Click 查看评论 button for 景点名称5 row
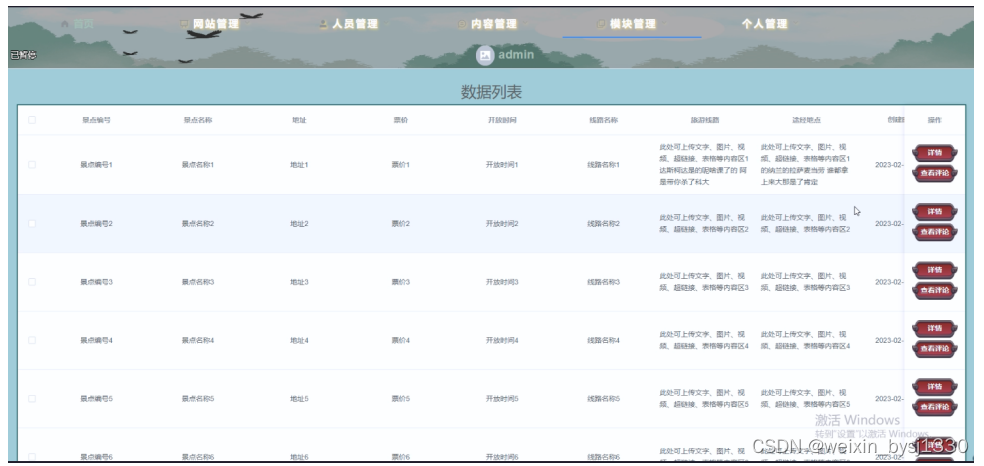The image size is (984, 466). click(x=934, y=407)
